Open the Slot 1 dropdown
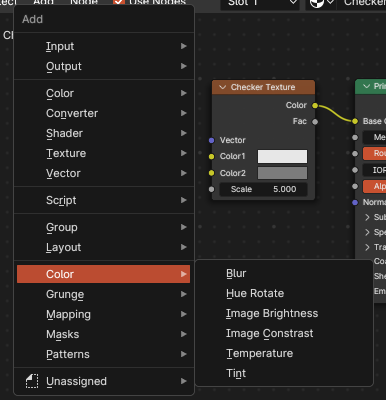 (260, 3)
